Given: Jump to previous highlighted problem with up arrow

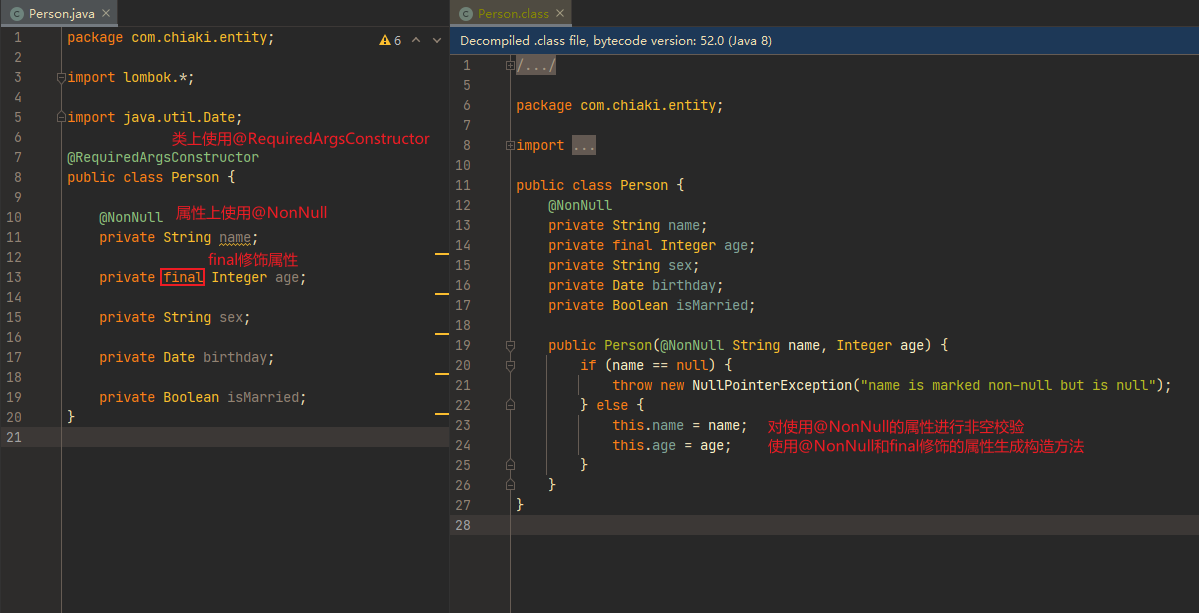Looking at the screenshot, I should (x=417, y=40).
